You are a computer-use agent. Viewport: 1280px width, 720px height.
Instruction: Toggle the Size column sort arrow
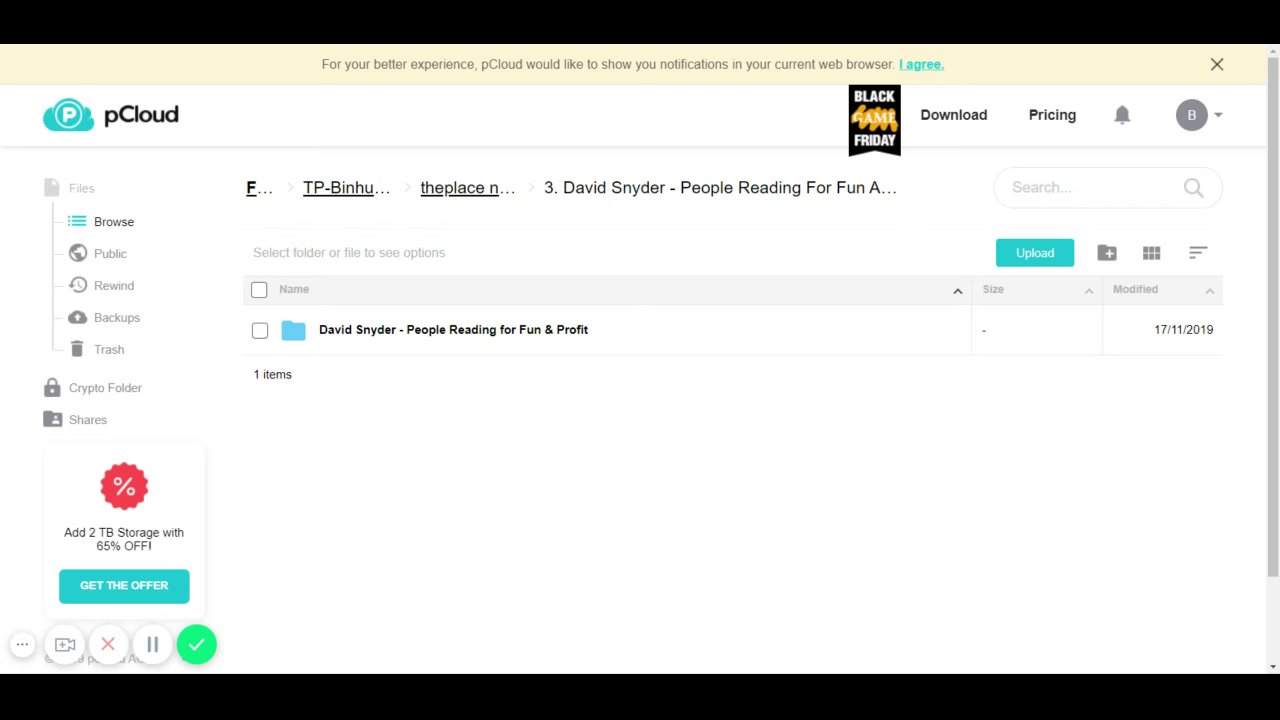1089,291
